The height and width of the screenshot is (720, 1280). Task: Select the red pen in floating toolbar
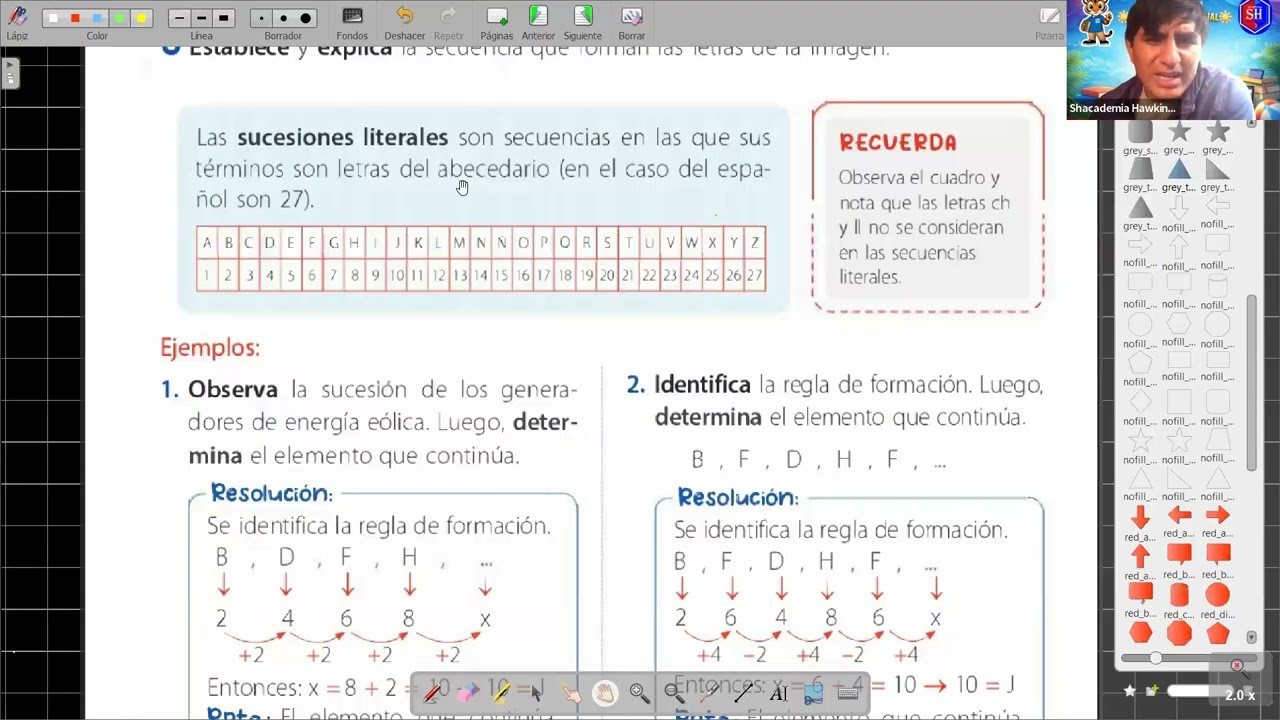point(434,692)
